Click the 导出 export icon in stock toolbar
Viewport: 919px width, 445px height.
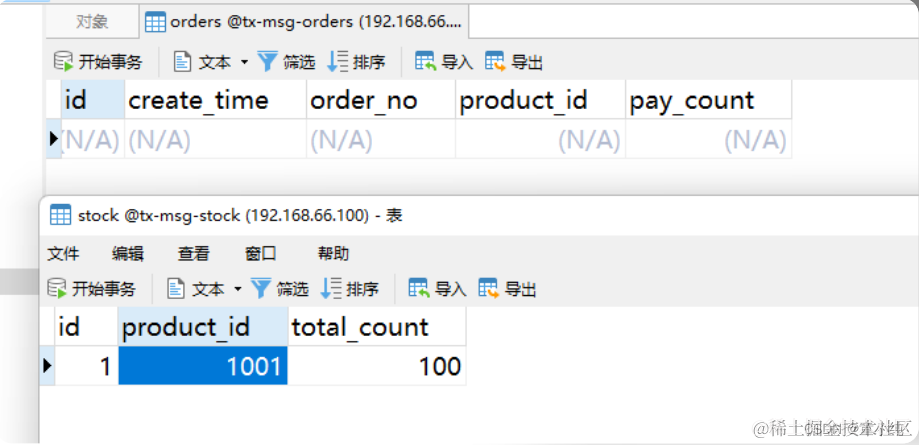point(489,288)
